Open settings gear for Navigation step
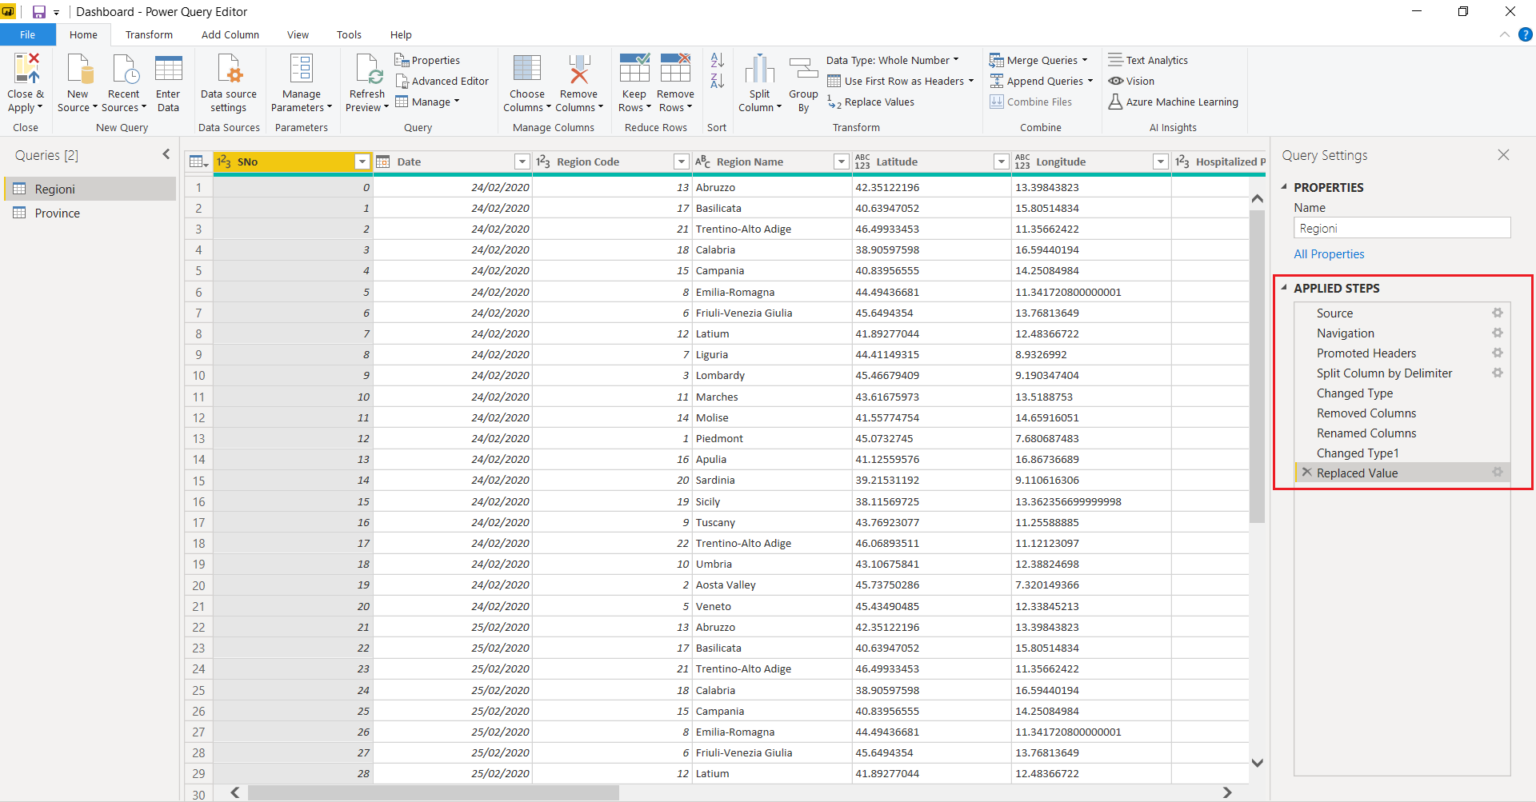 point(1497,333)
